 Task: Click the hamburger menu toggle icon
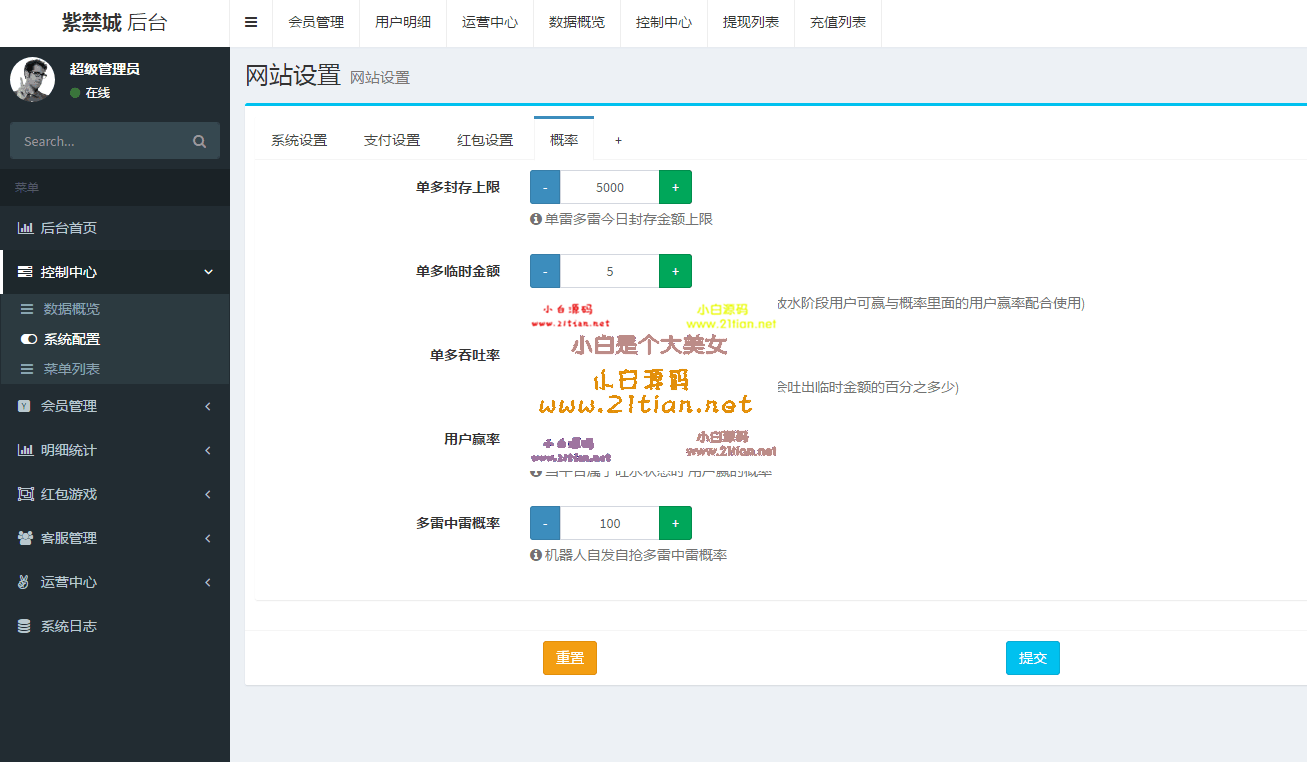(251, 22)
